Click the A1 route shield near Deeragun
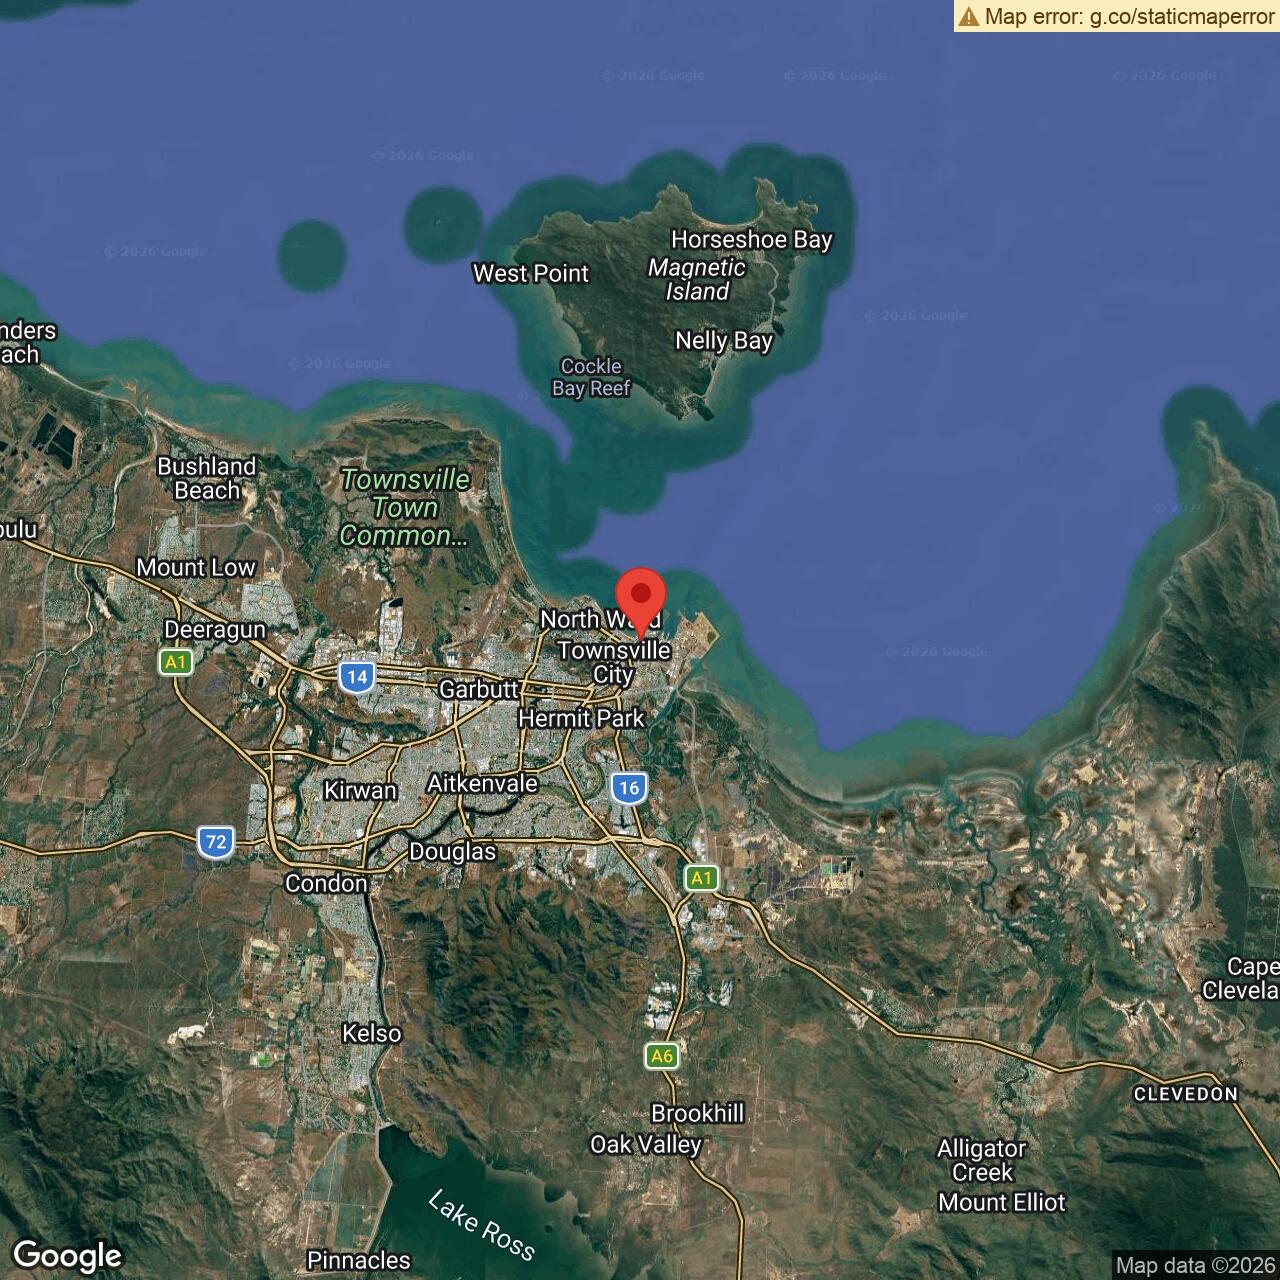The image size is (1280, 1280). pos(176,662)
